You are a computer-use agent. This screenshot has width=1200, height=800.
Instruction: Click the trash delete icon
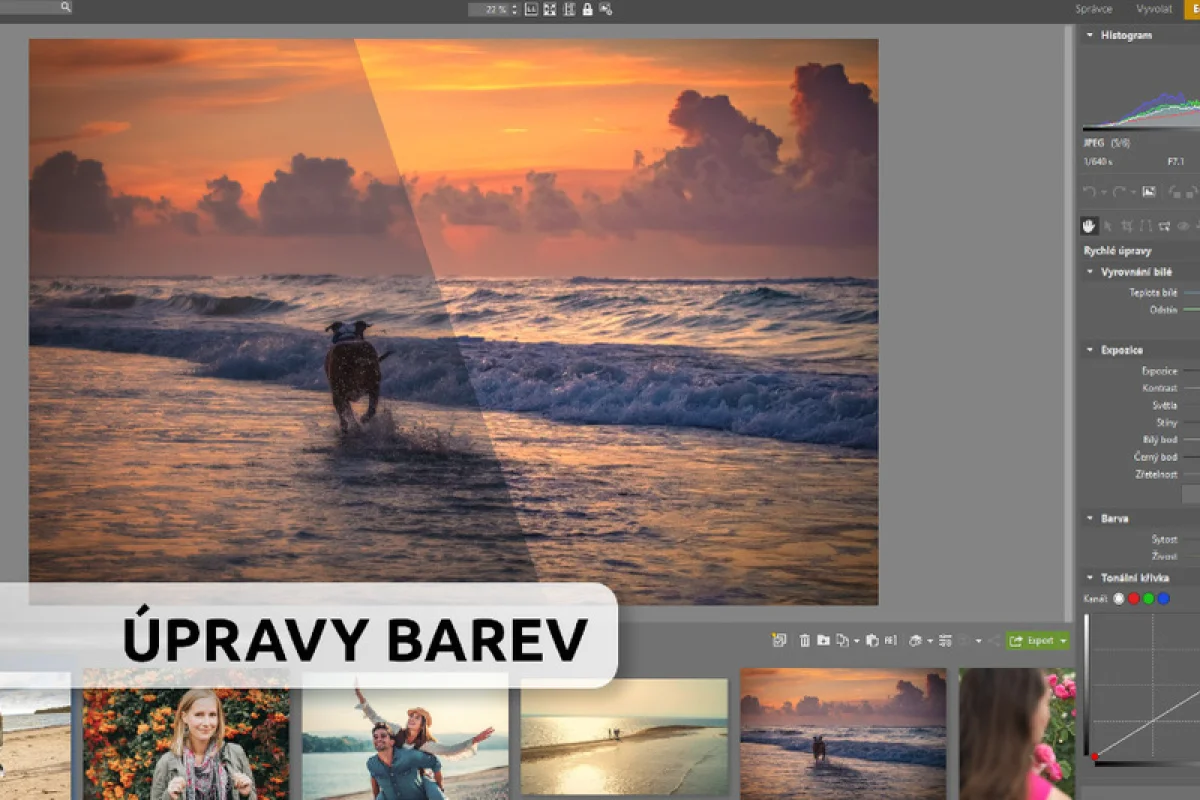pos(805,641)
